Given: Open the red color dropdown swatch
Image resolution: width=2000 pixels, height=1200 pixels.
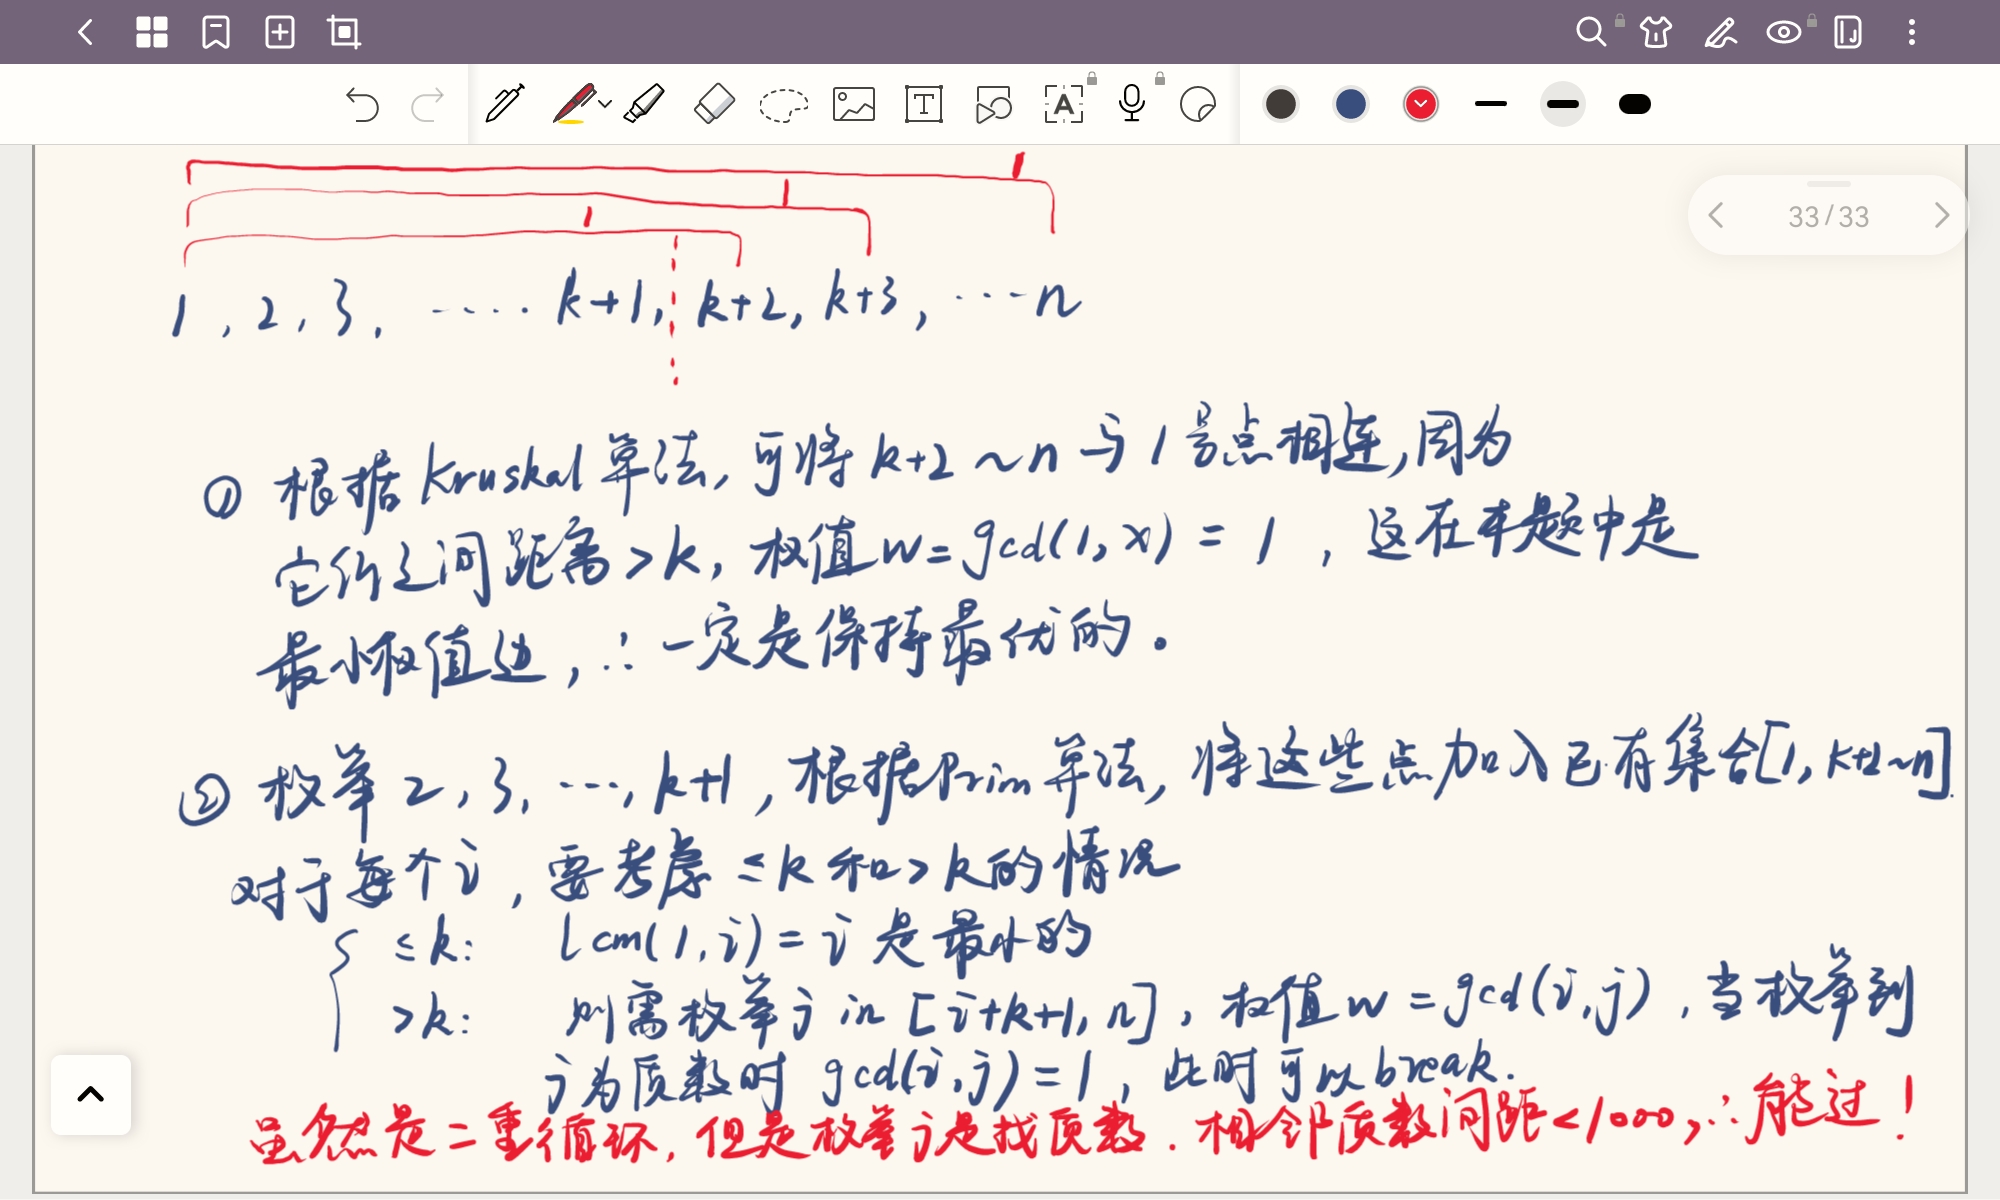Looking at the screenshot, I should tap(1420, 104).
